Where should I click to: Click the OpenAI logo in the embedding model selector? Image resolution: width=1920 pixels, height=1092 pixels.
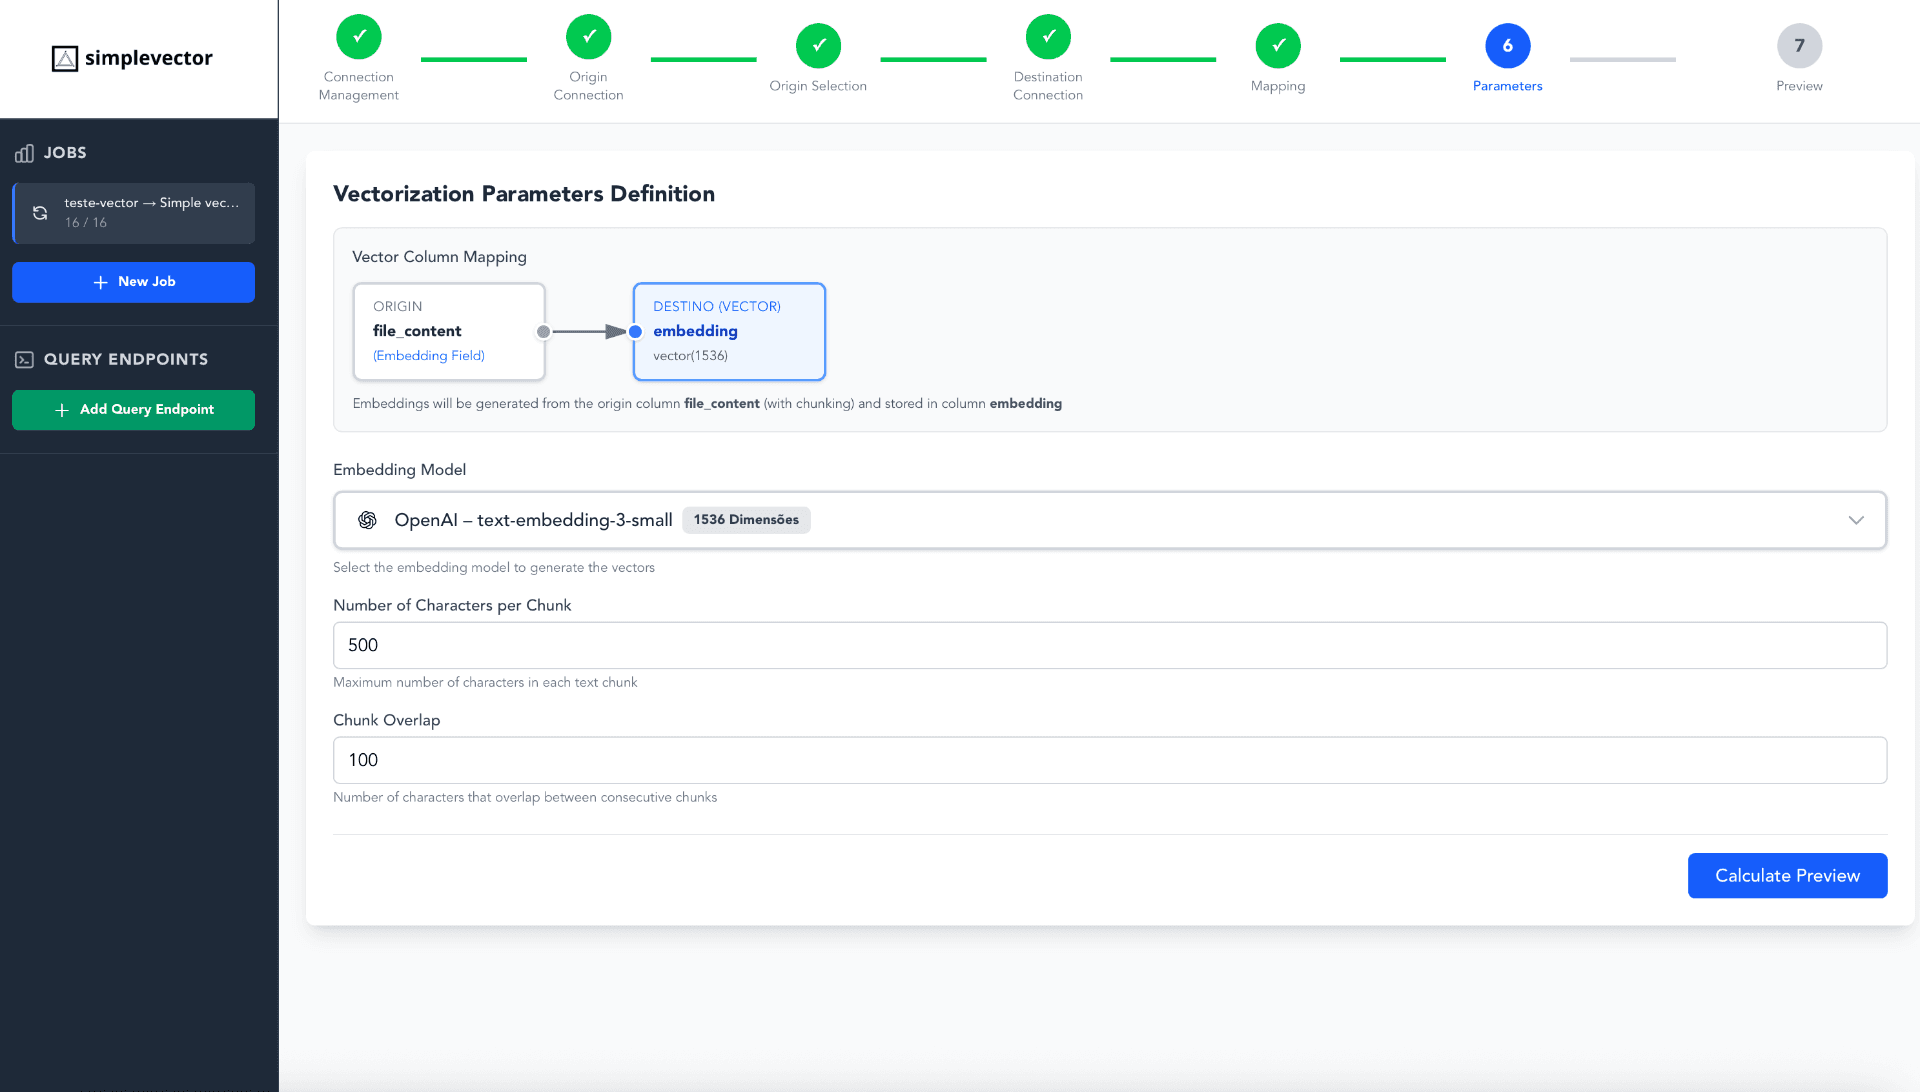(367, 520)
